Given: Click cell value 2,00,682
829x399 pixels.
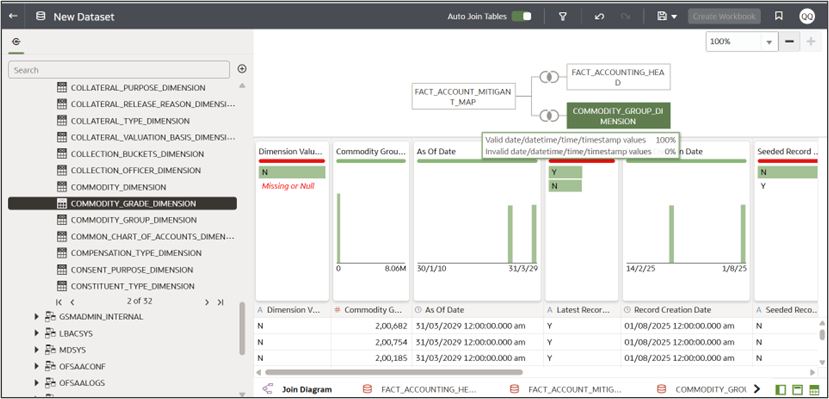Looking at the screenshot, I should tap(392, 326).
